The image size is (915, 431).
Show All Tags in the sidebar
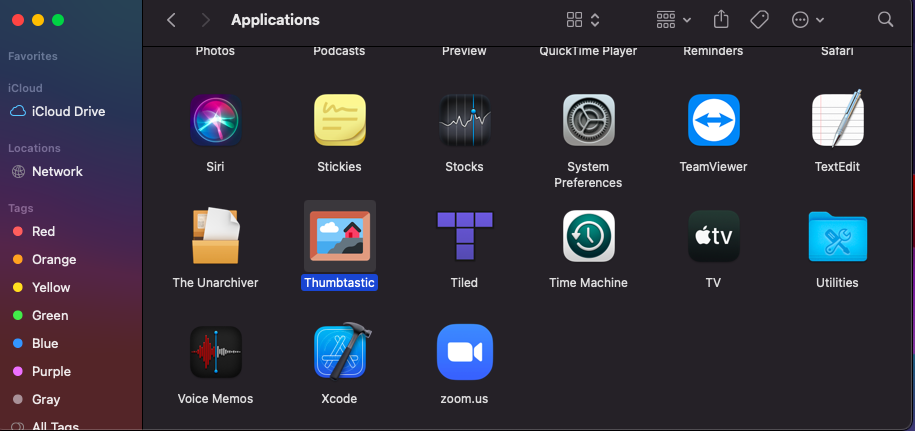coord(46,426)
